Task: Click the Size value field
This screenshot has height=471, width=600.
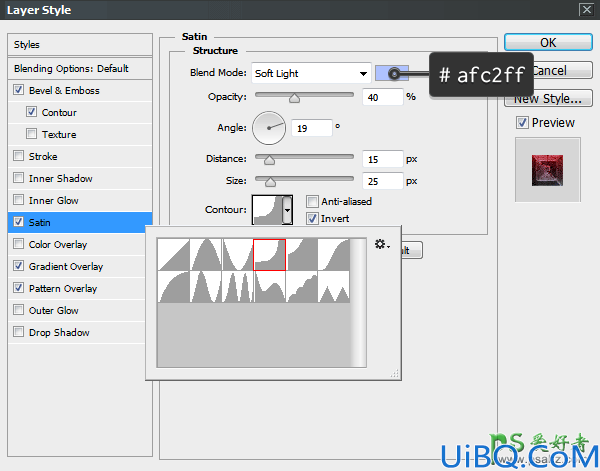Action: pyautogui.click(x=383, y=181)
